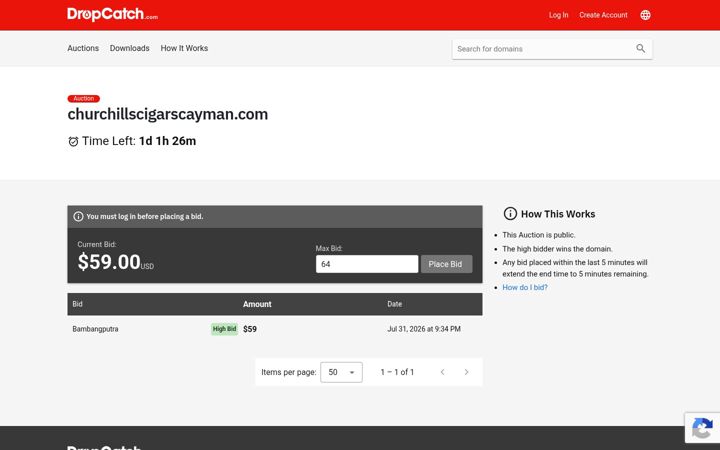Click the info icon in login warning bar
Image resolution: width=720 pixels, height=450 pixels.
click(79, 216)
